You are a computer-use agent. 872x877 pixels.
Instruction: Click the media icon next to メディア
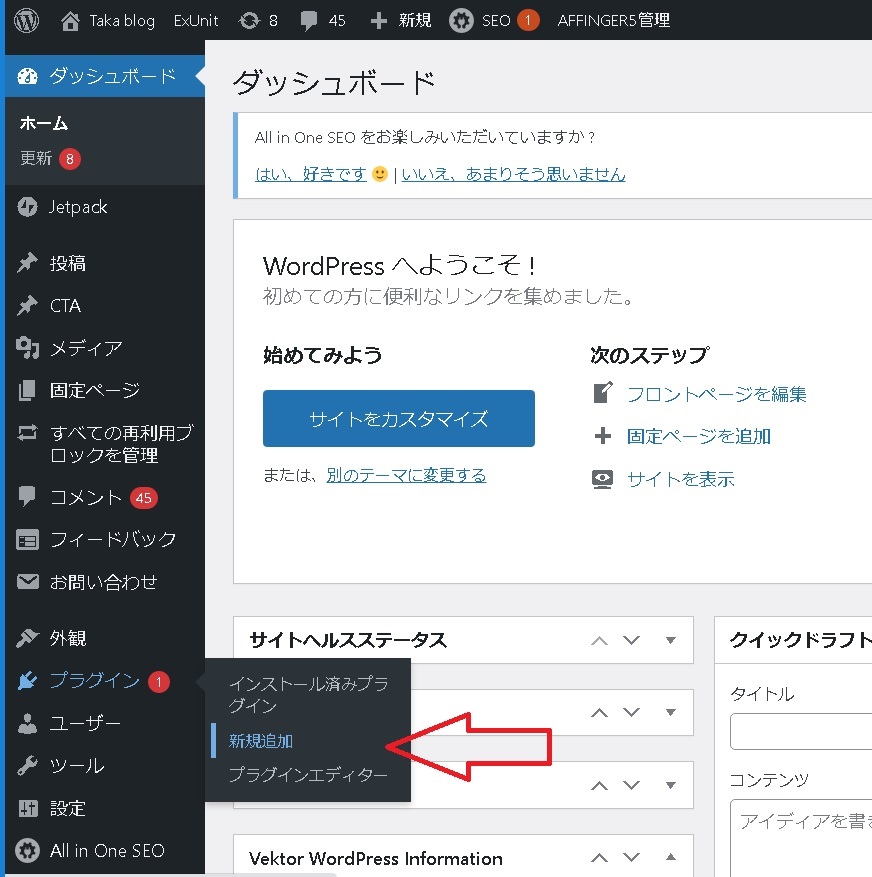[x=27, y=348]
